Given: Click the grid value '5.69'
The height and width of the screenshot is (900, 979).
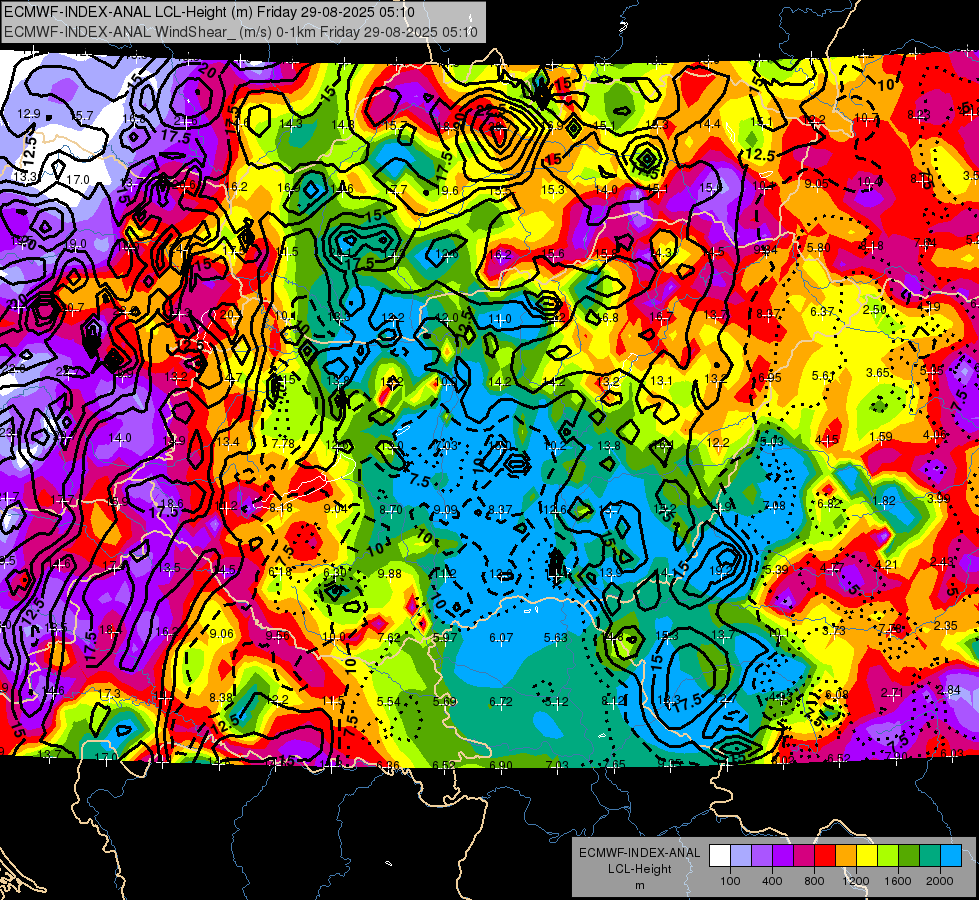Looking at the screenshot, I should point(445,702).
